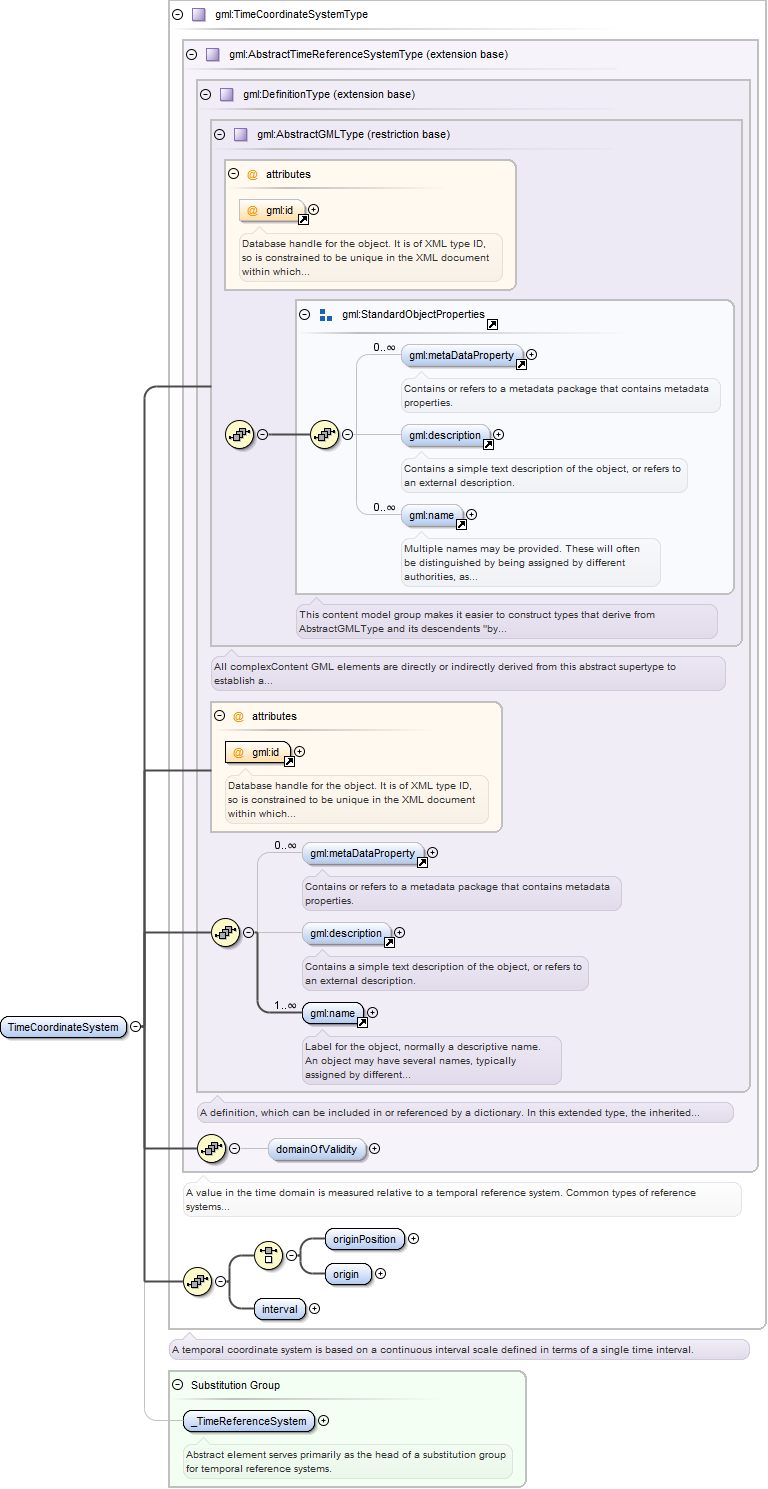Collapse the gml:AbstractTimeReferenceSystemType extension base
Viewport: 768px width, 1489px height.
point(191,54)
